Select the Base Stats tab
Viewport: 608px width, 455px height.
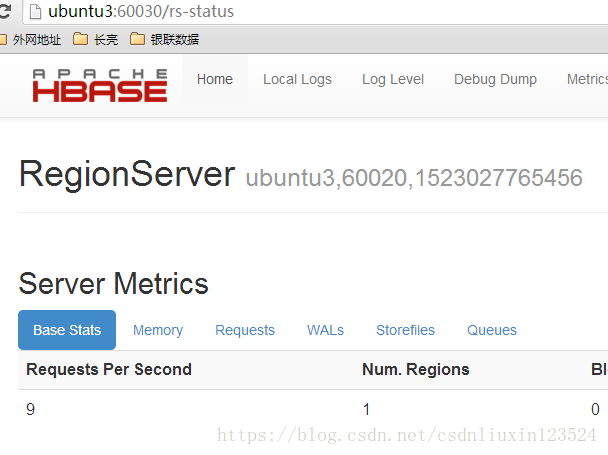tap(67, 330)
